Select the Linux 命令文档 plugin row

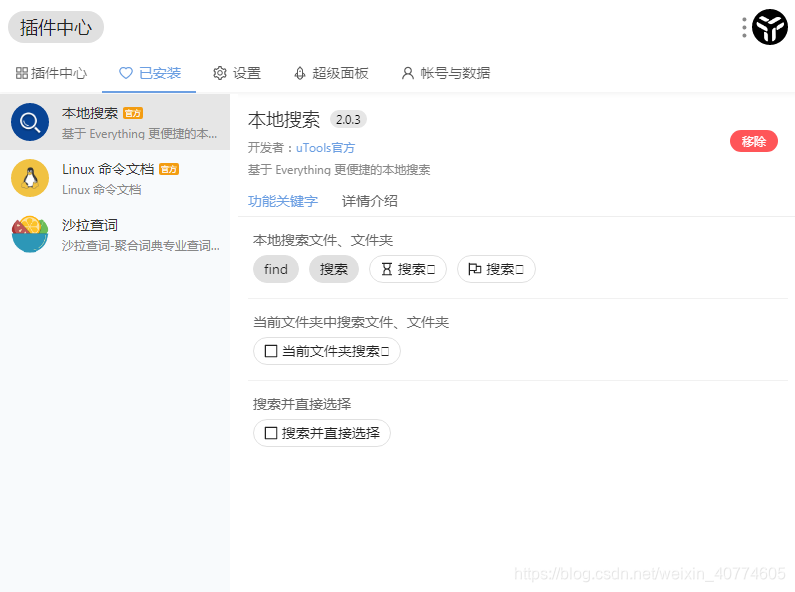tap(115, 178)
